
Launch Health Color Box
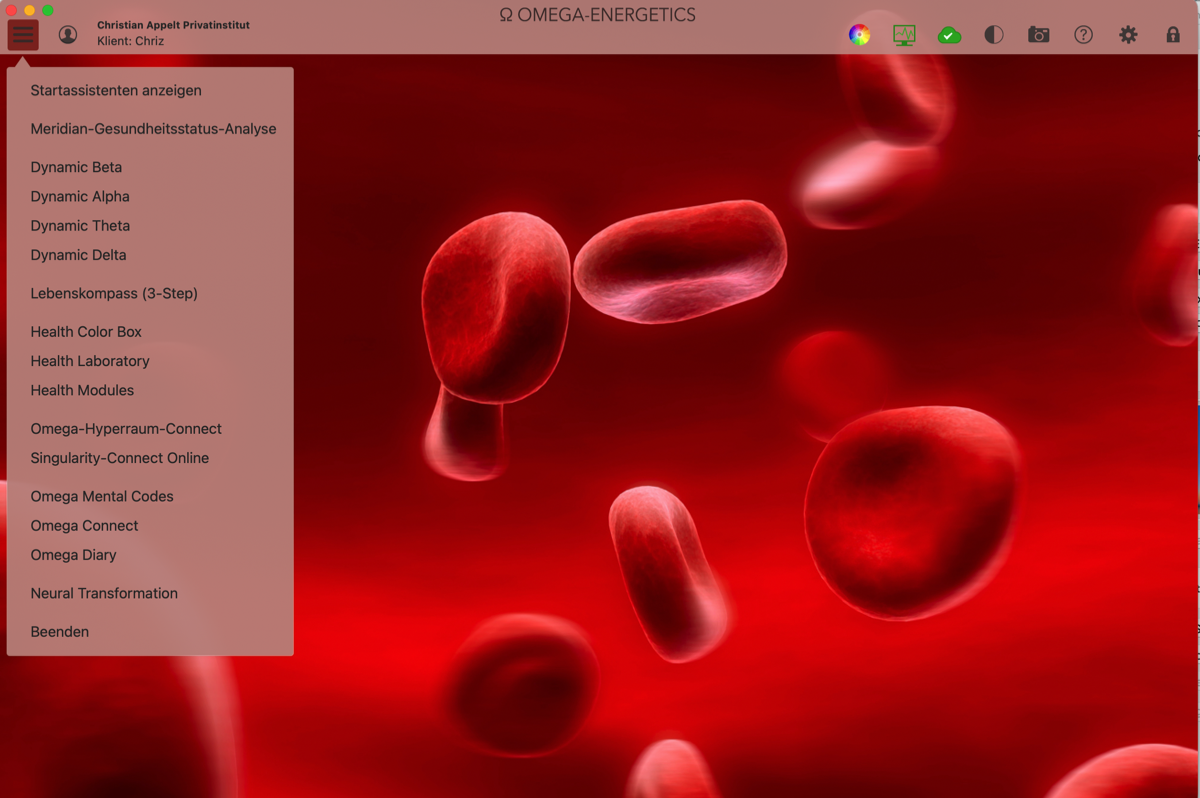point(86,332)
